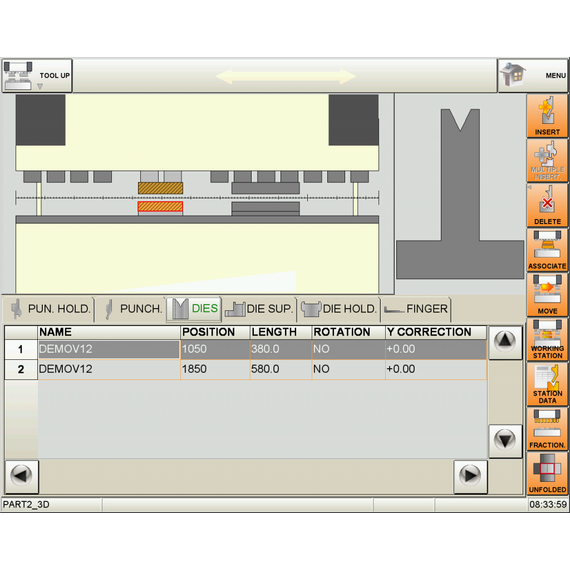Switch to the PUN. HOLD. tab
Viewport: 570px width, 570px height.
point(50,309)
